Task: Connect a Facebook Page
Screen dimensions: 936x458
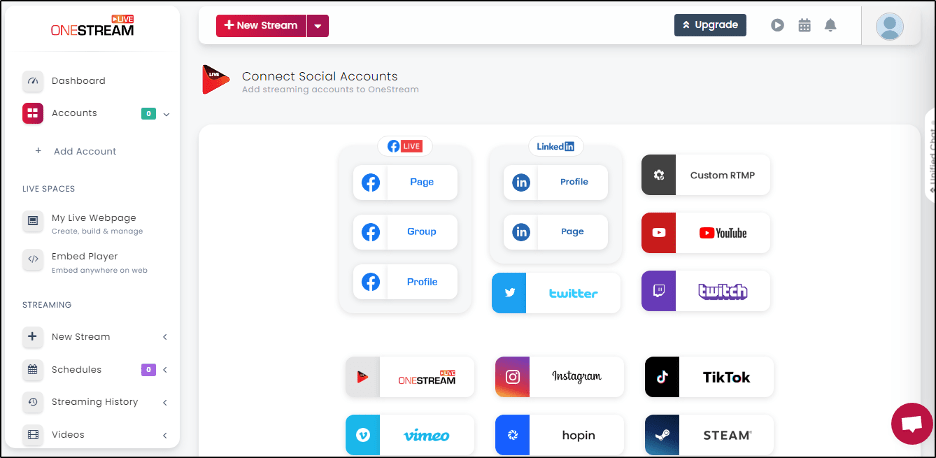Action: coord(405,183)
